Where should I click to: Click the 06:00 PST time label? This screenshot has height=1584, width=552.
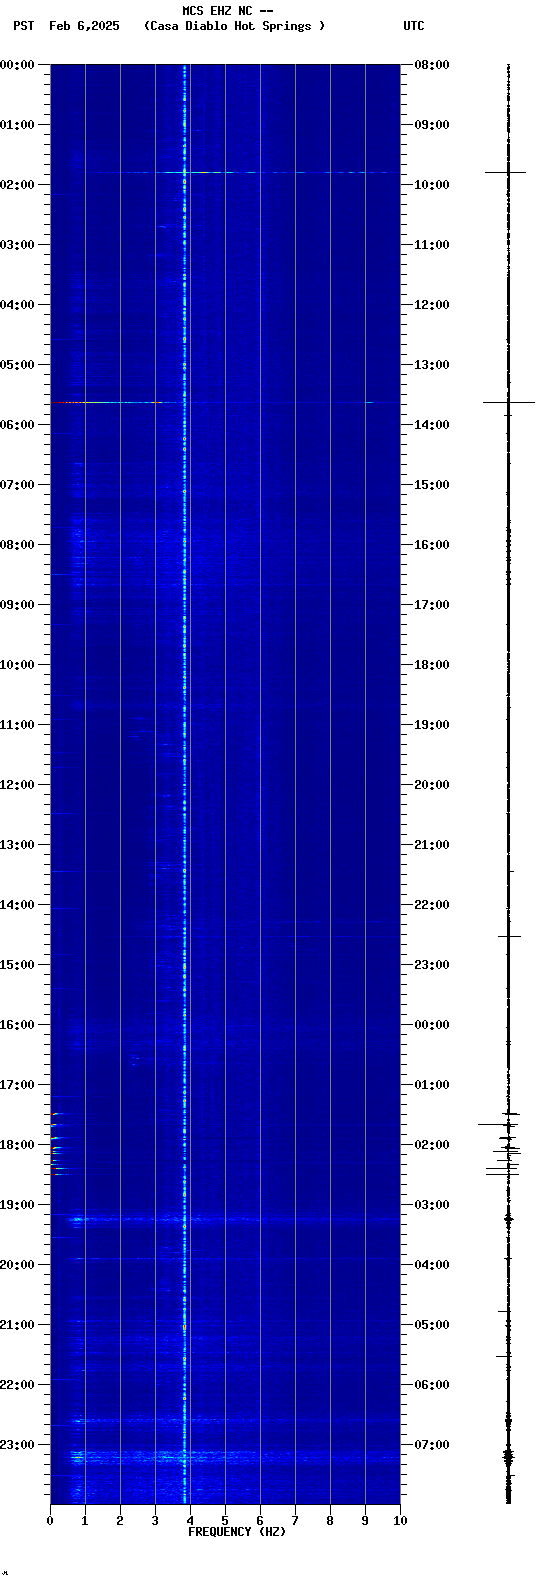18,425
